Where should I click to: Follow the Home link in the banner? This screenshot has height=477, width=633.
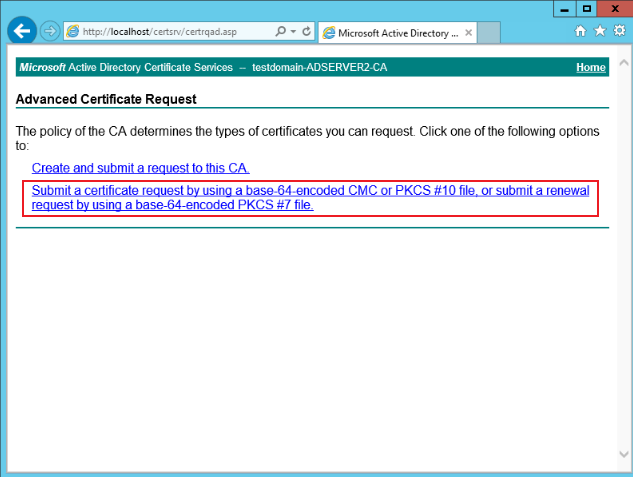591,67
